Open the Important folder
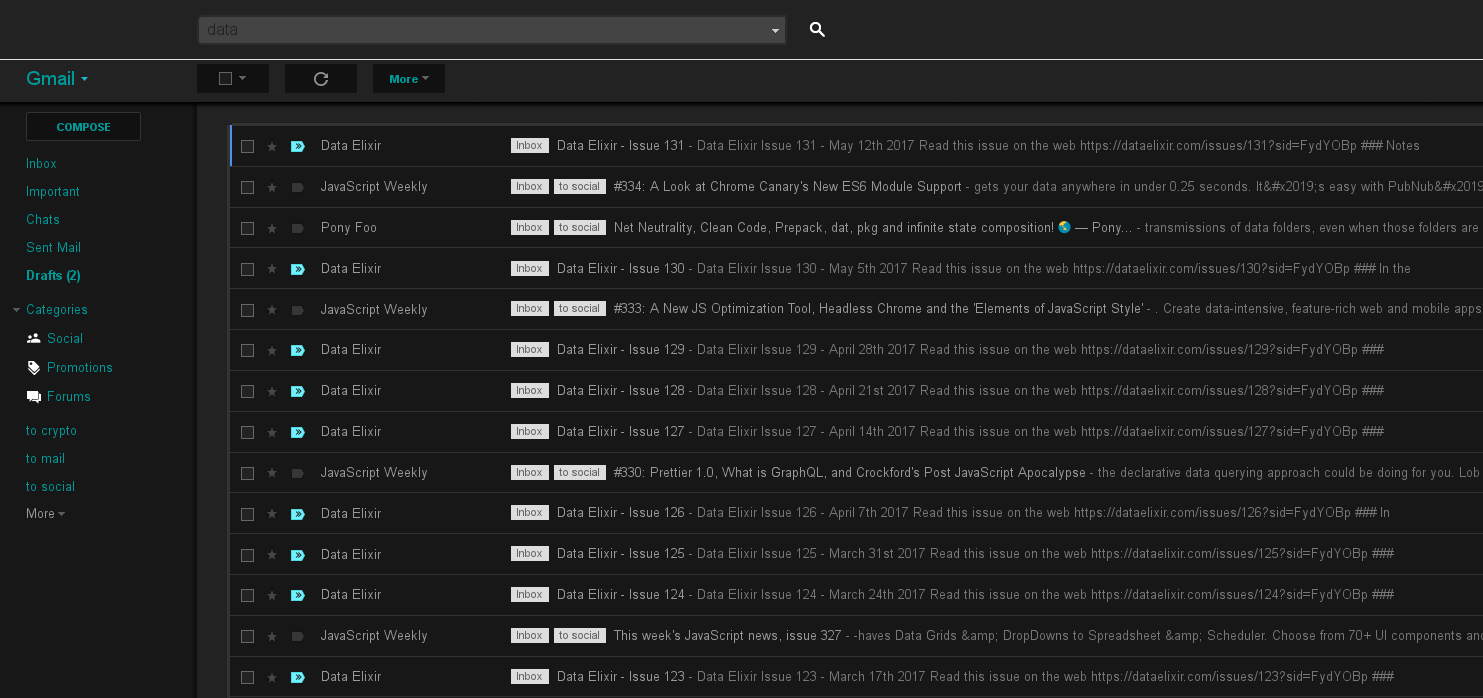The image size is (1483, 698). [53, 191]
